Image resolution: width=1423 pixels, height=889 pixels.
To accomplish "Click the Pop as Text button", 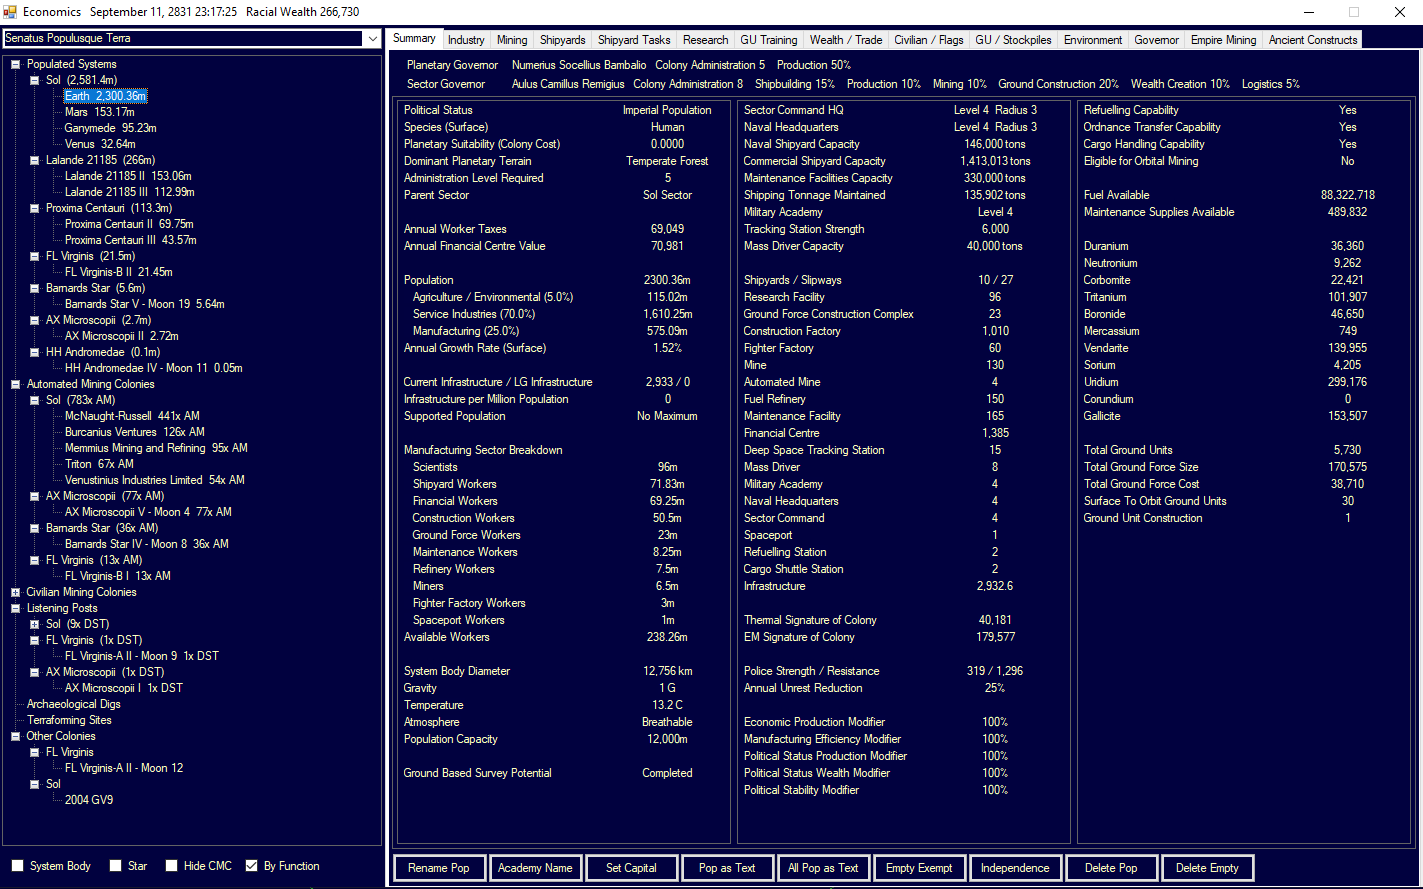I will coord(727,868).
